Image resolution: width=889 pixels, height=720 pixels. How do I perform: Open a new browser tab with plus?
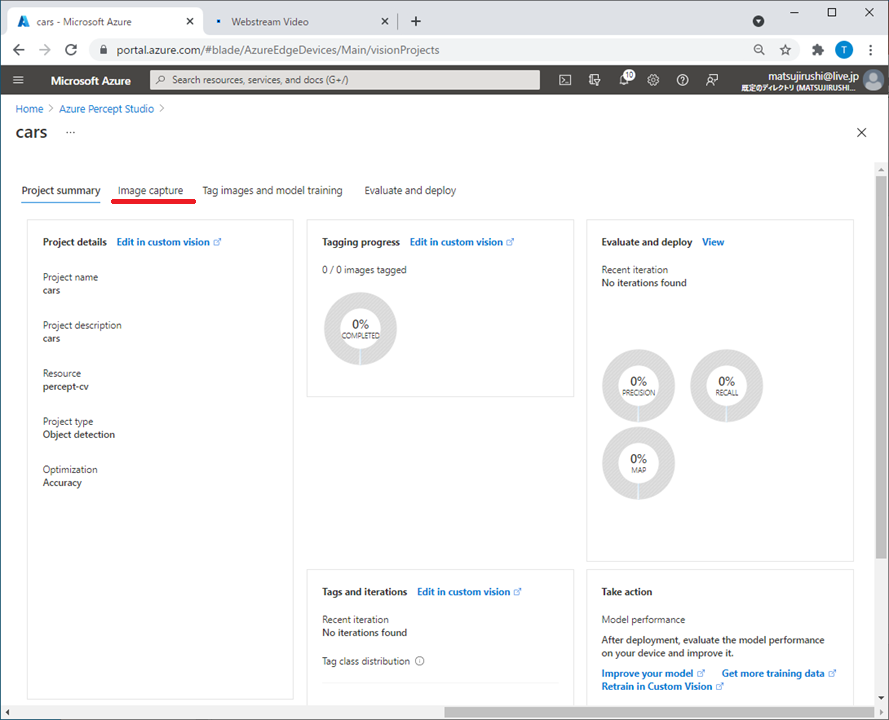416,21
